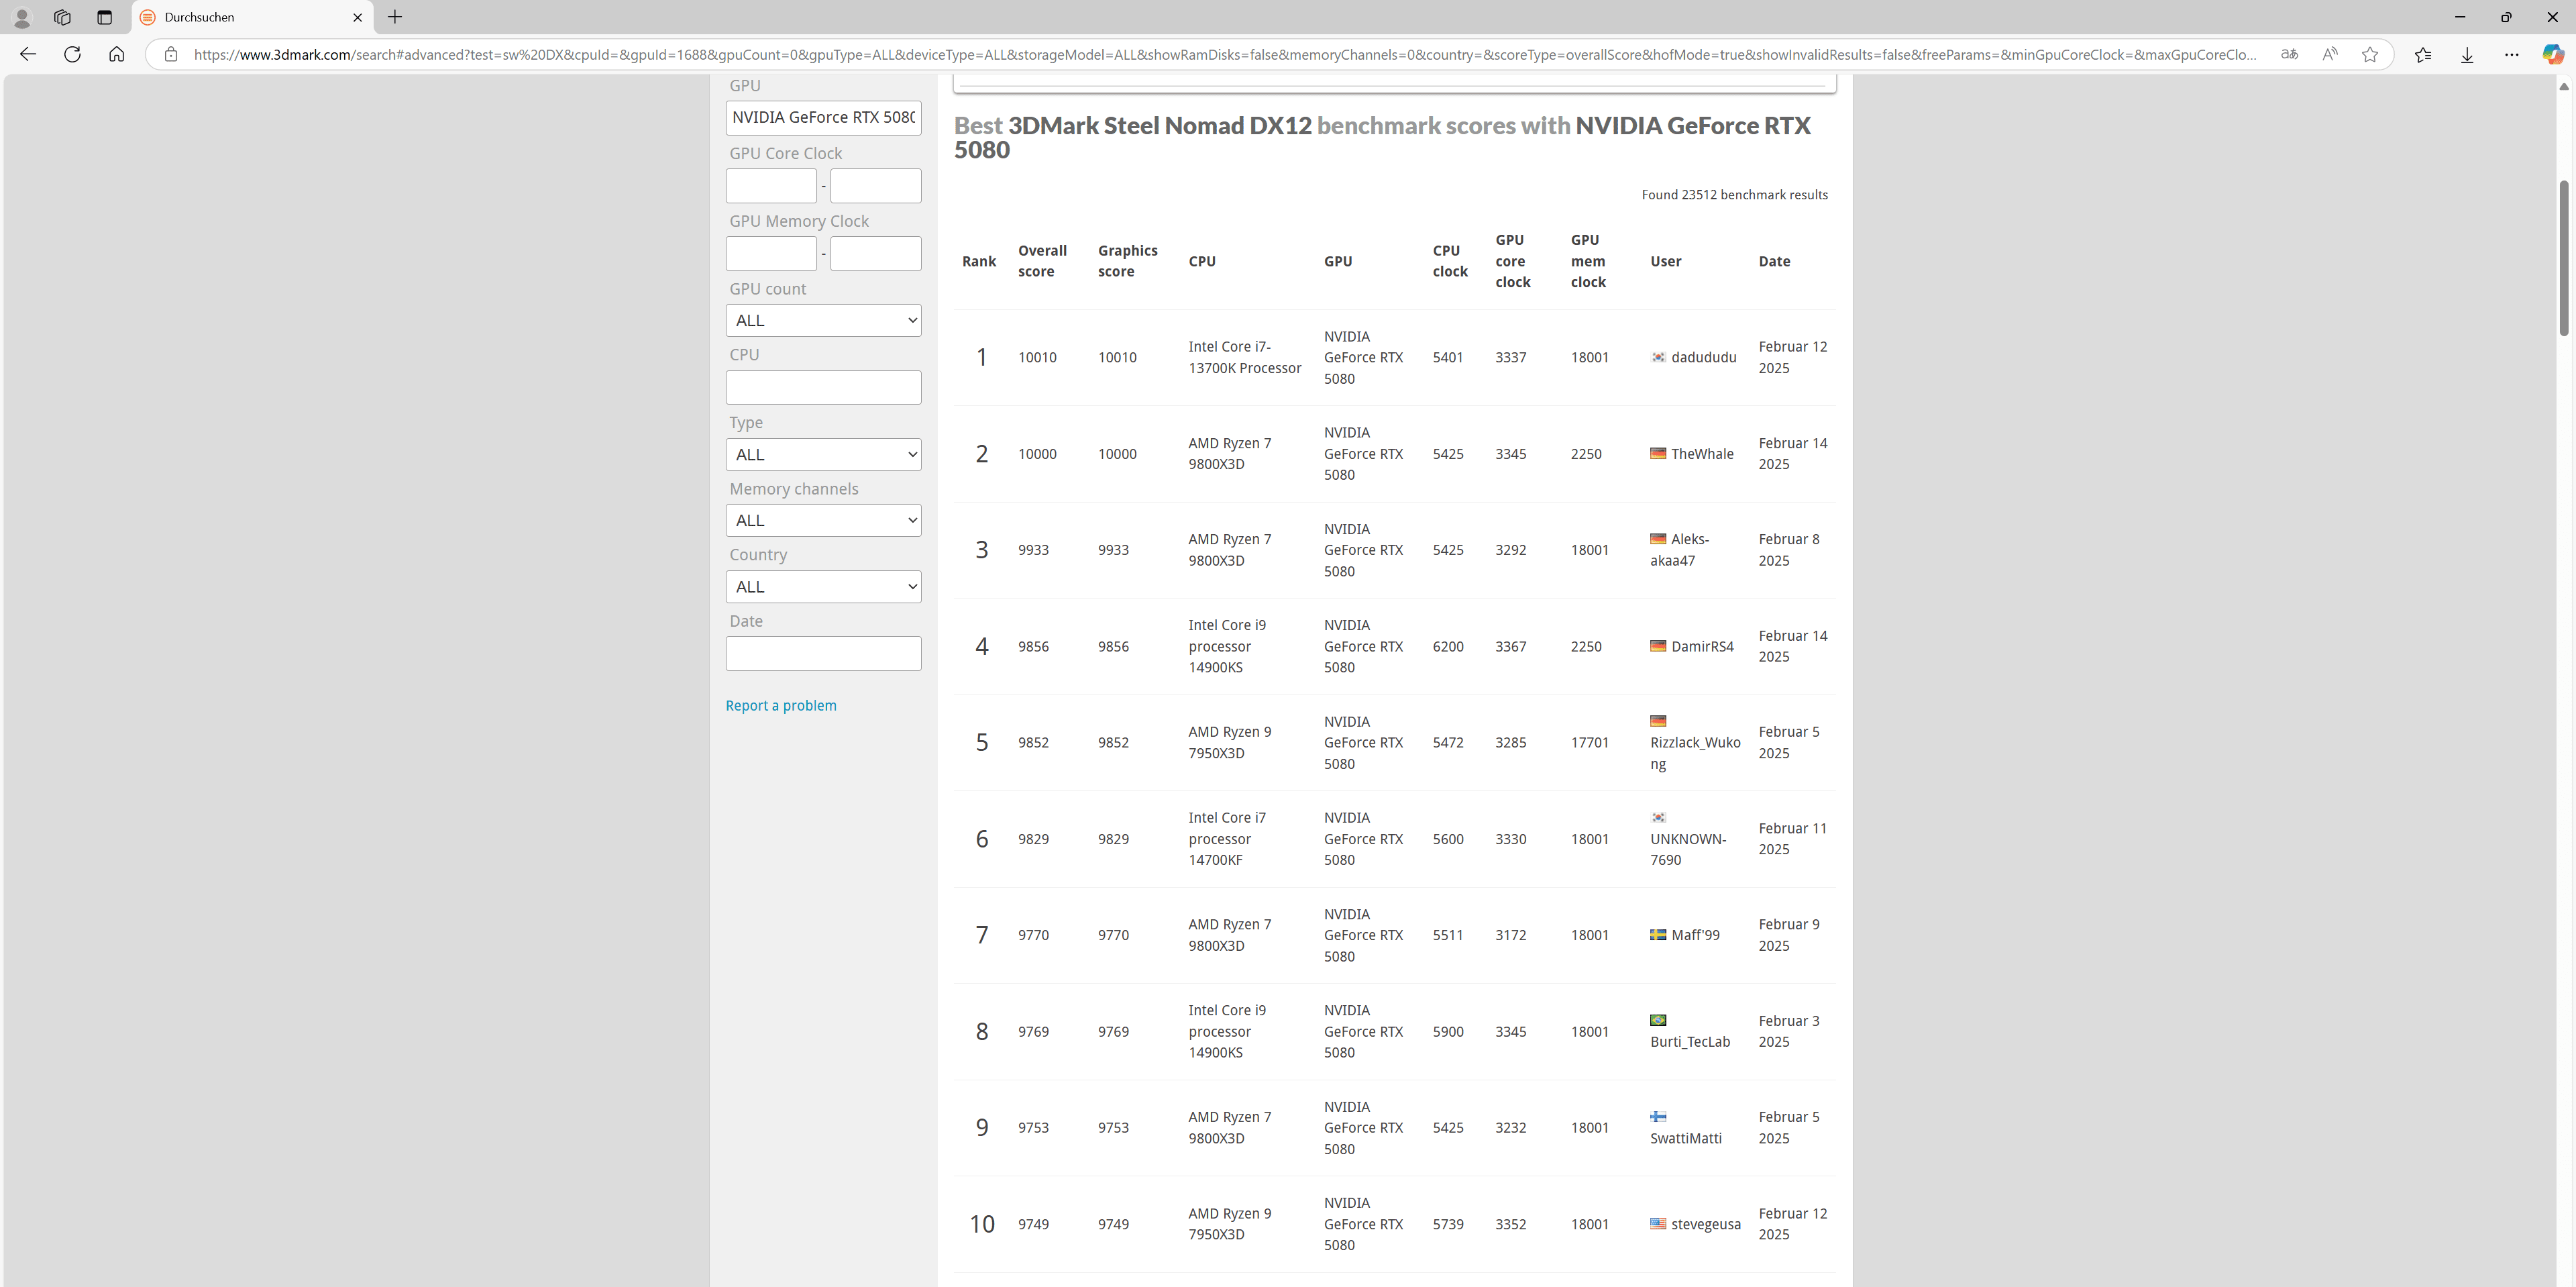The image size is (2576, 1287).
Task: Open the browser profile icon
Action: 21,17
